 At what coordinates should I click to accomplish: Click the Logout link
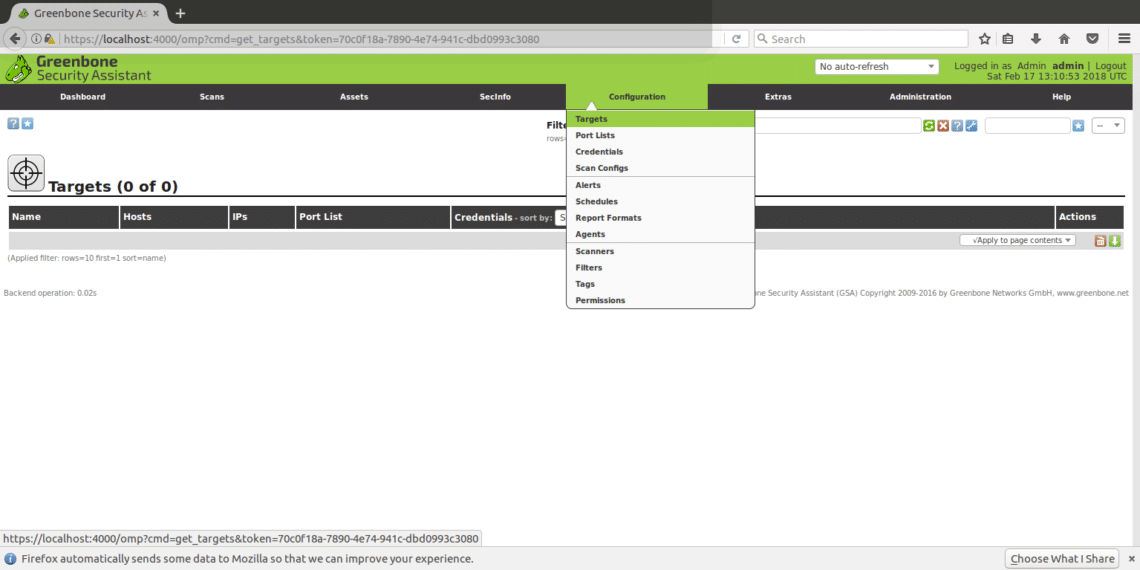(1110, 66)
